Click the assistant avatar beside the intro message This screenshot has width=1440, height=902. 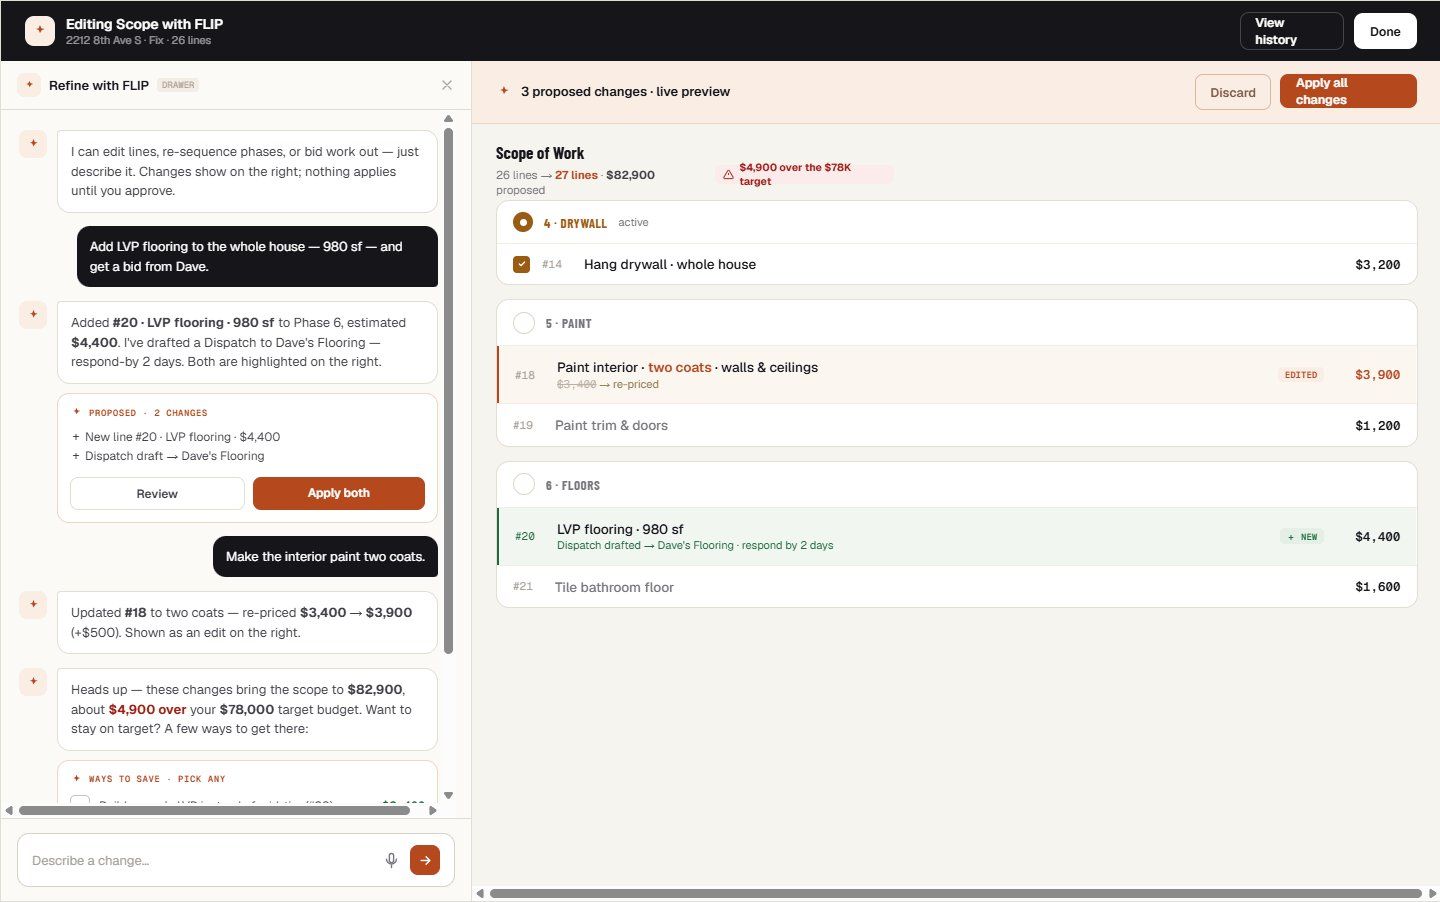point(33,144)
